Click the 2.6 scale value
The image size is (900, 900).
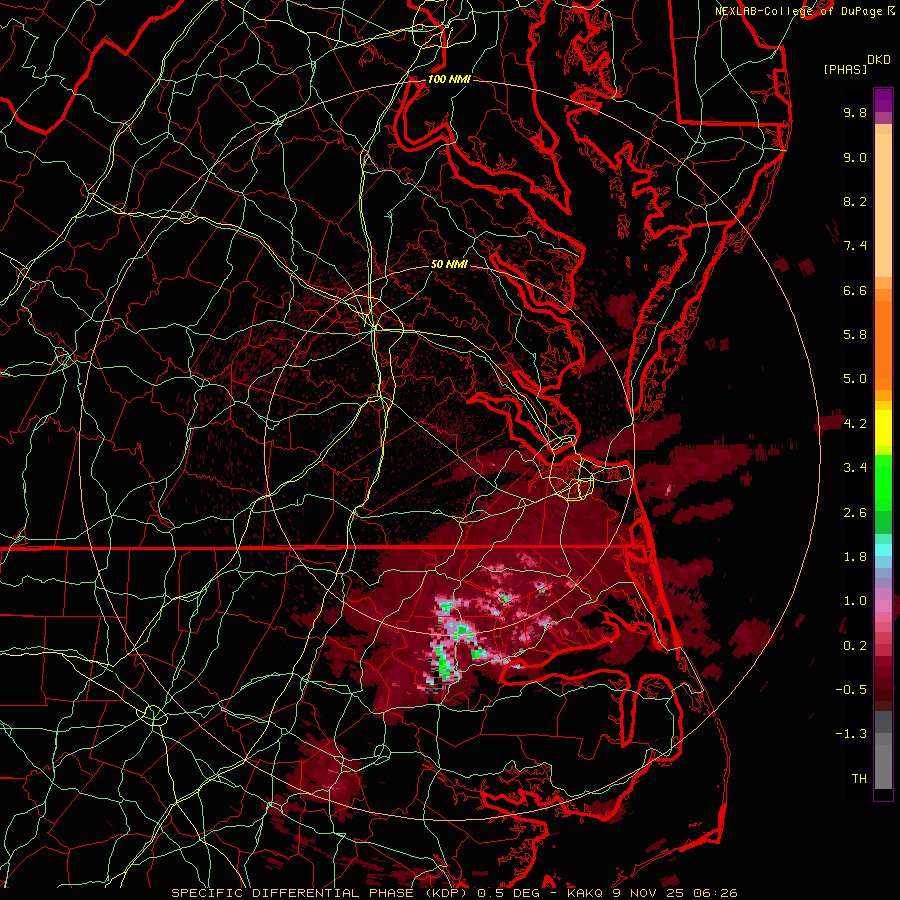(855, 513)
